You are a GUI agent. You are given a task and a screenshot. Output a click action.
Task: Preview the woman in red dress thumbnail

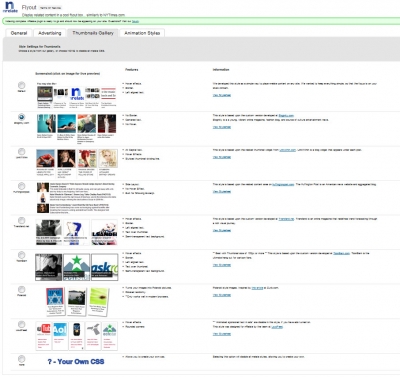pos(46,158)
